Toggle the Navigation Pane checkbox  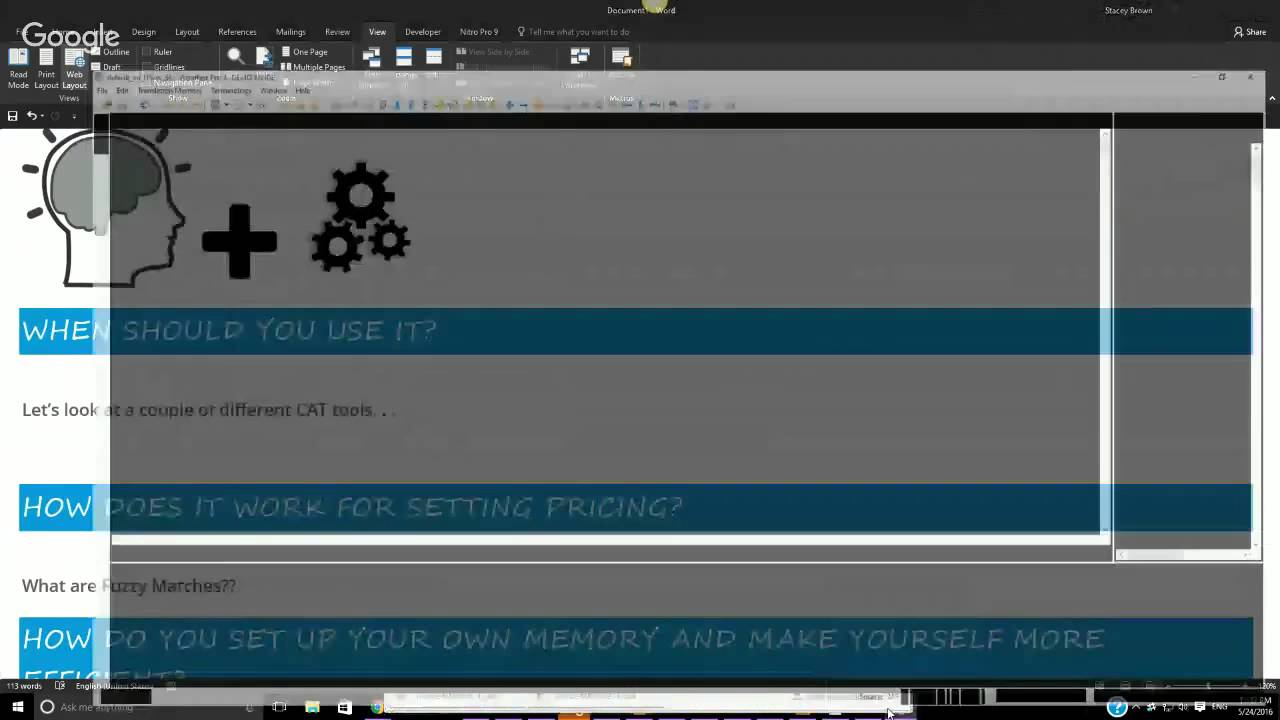click(176, 82)
